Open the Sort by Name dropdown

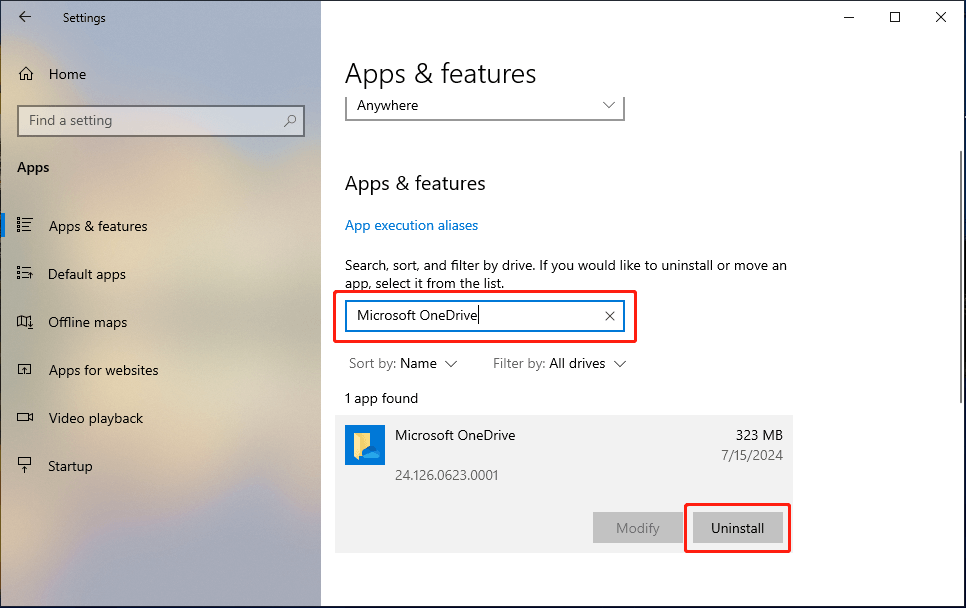(403, 363)
